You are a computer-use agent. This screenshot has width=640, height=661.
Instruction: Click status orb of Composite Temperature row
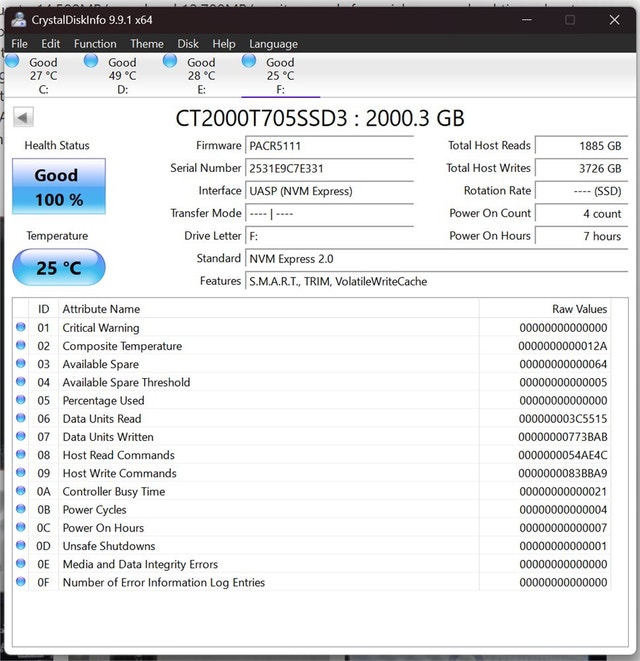(21, 345)
